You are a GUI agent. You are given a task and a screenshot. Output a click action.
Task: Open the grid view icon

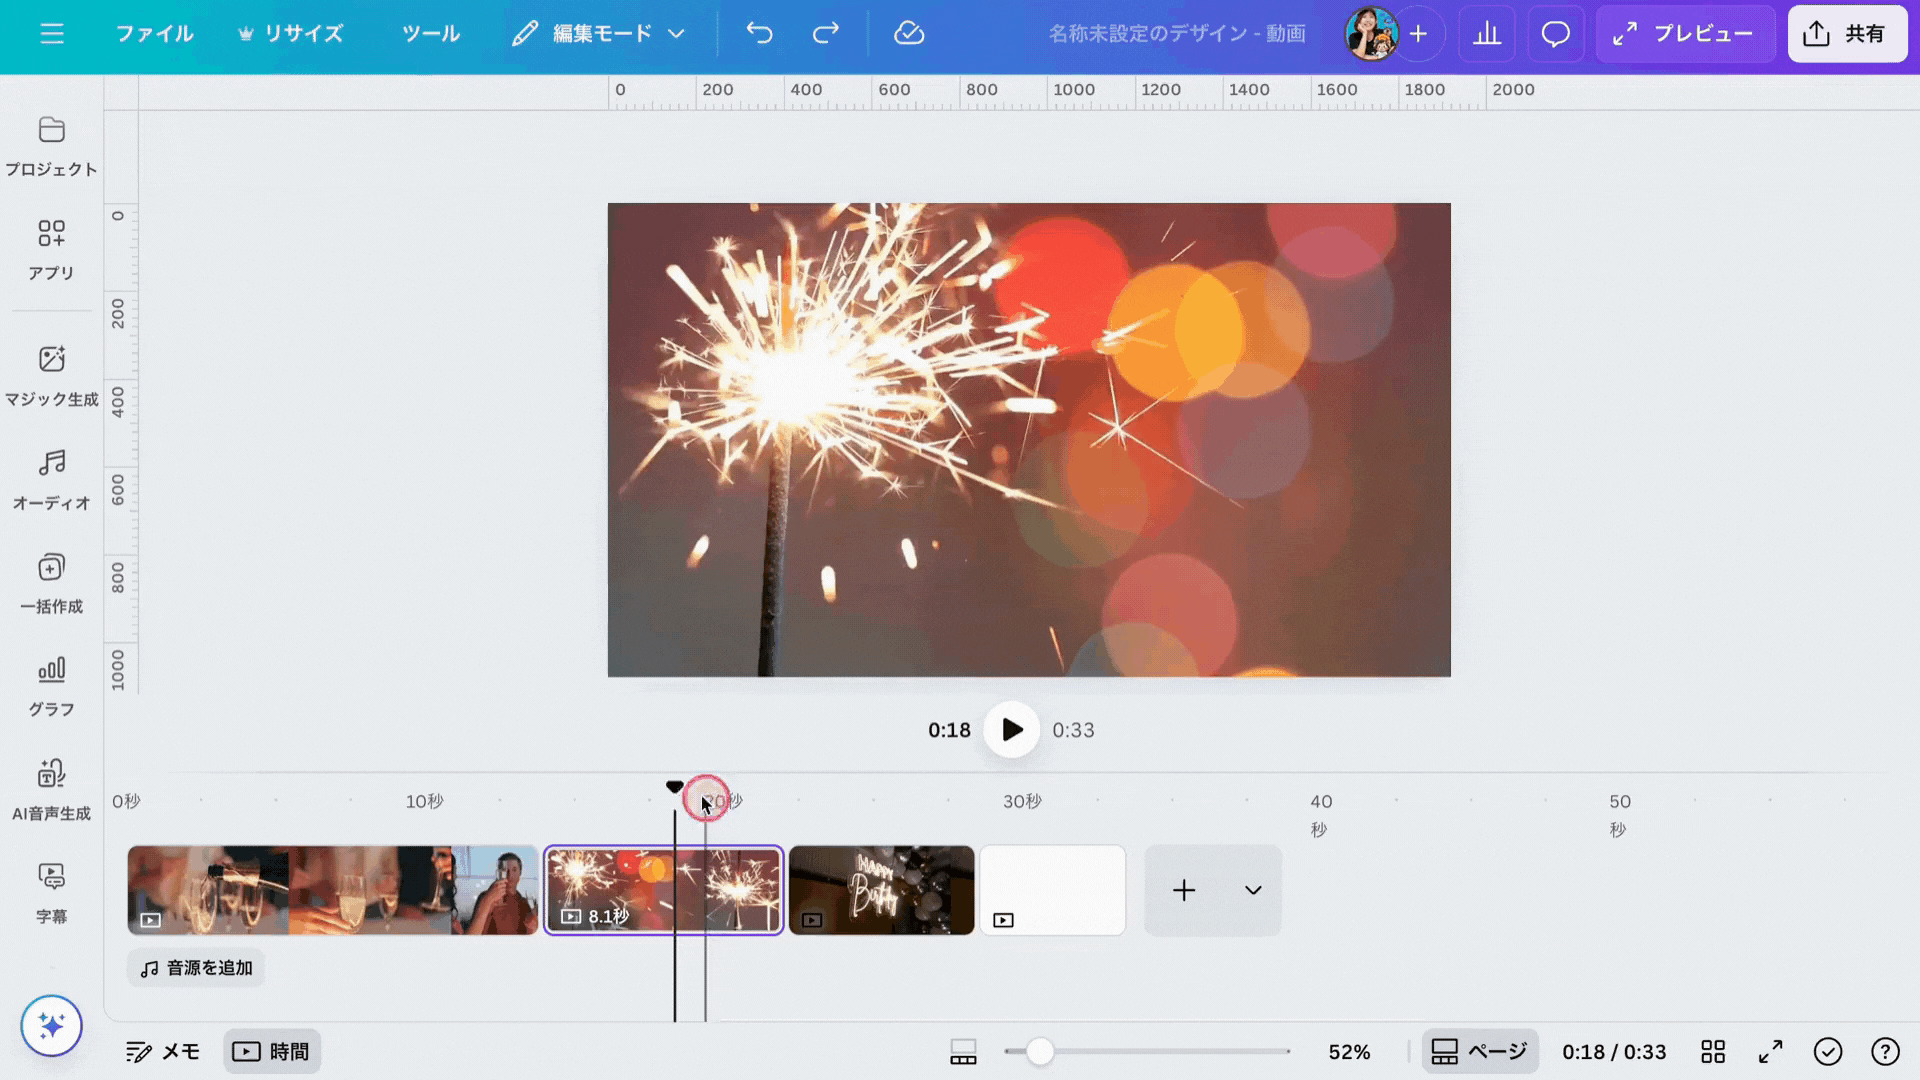tap(1713, 1052)
